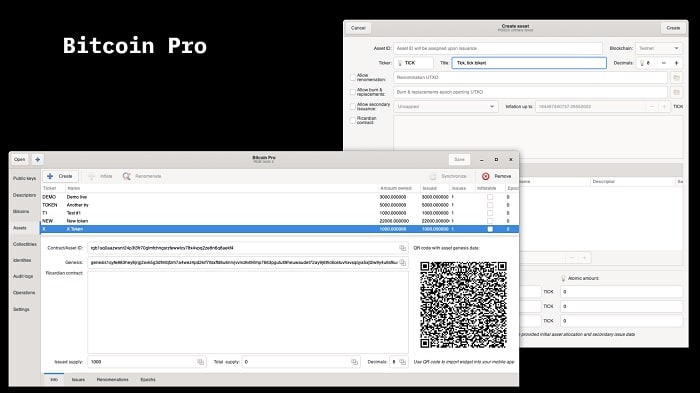Switch to the Epochs tab

pos(148,380)
